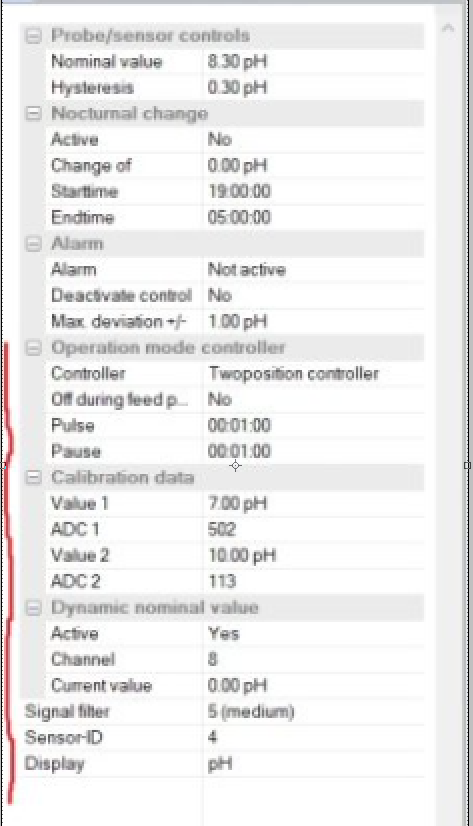The image size is (473, 826).
Task: Edit the Endtime value 05:00:00
Action: [x=314, y=218]
